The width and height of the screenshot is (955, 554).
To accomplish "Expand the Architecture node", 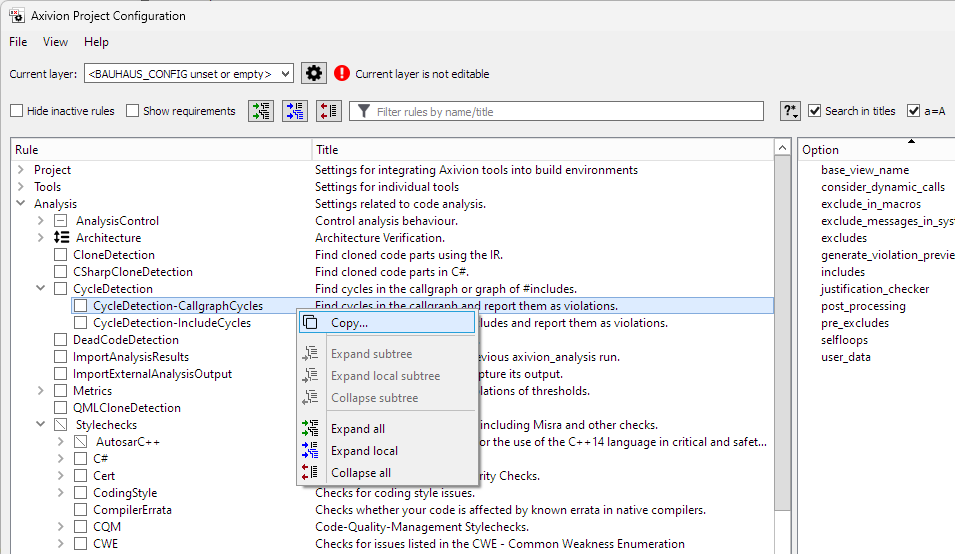I will click(x=41, y=237).
